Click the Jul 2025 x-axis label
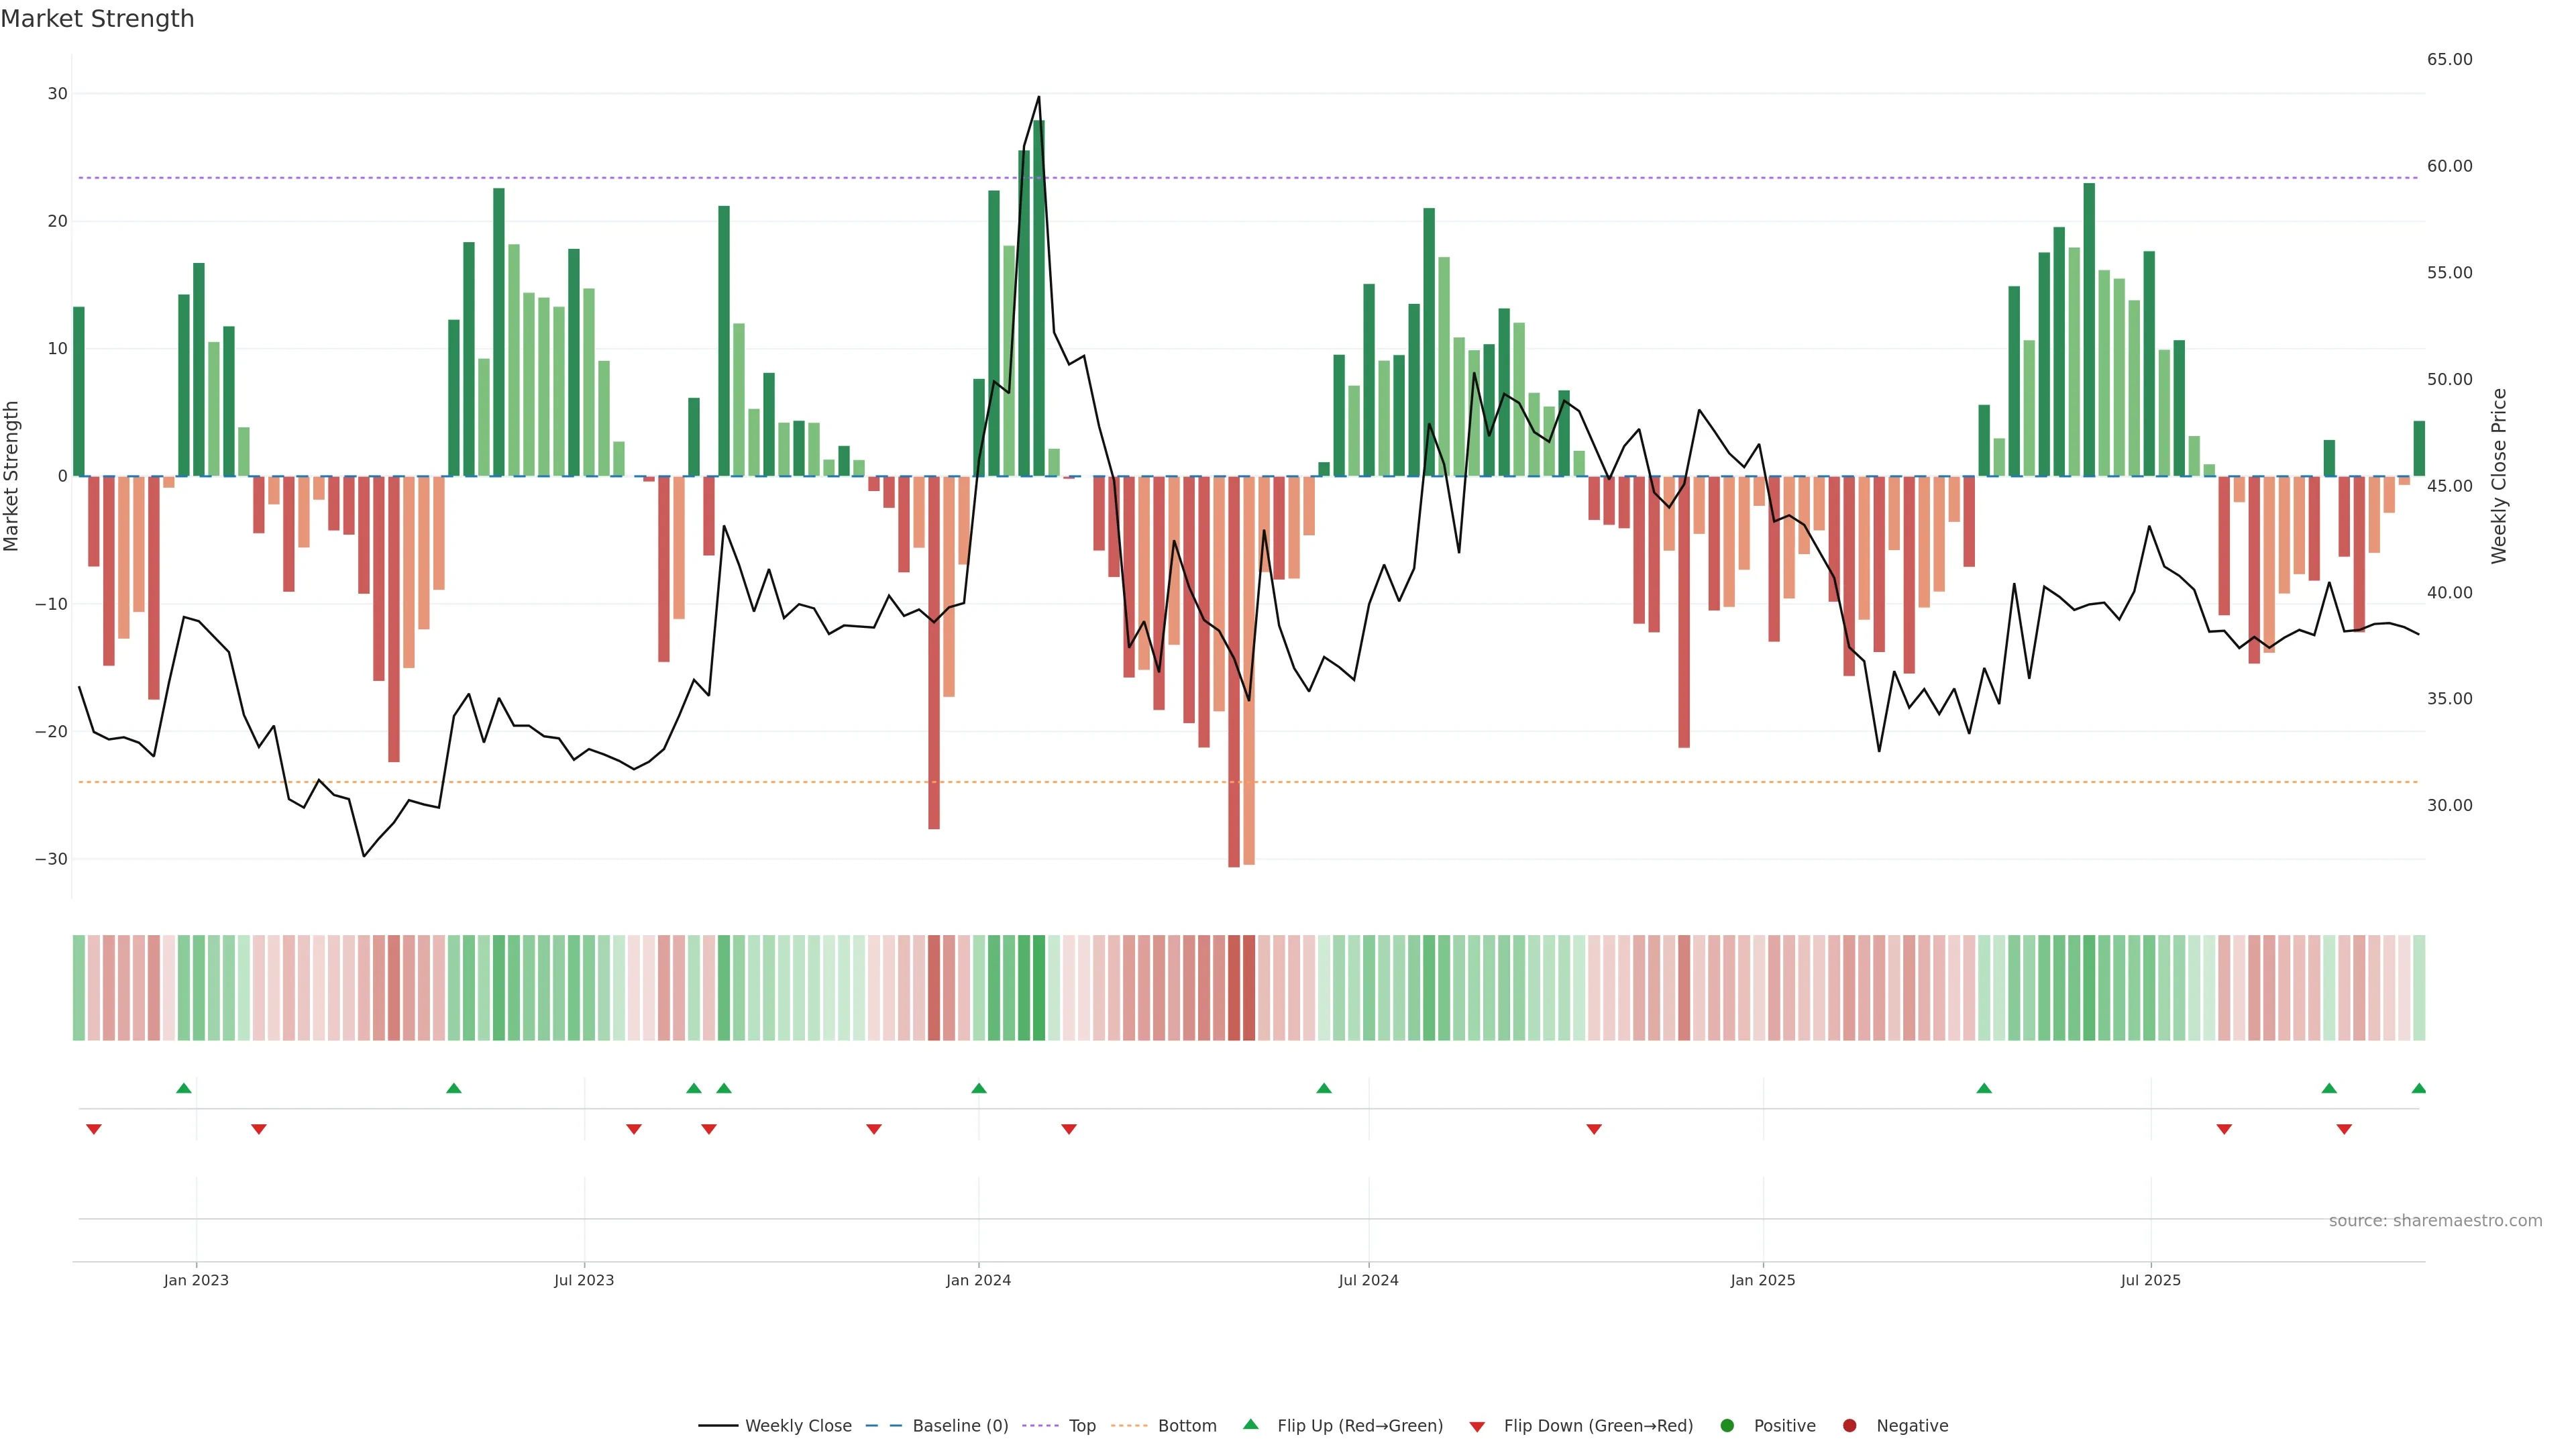The height and width of the screenshot is (1449, 2576). (x=2150, y=1280)
